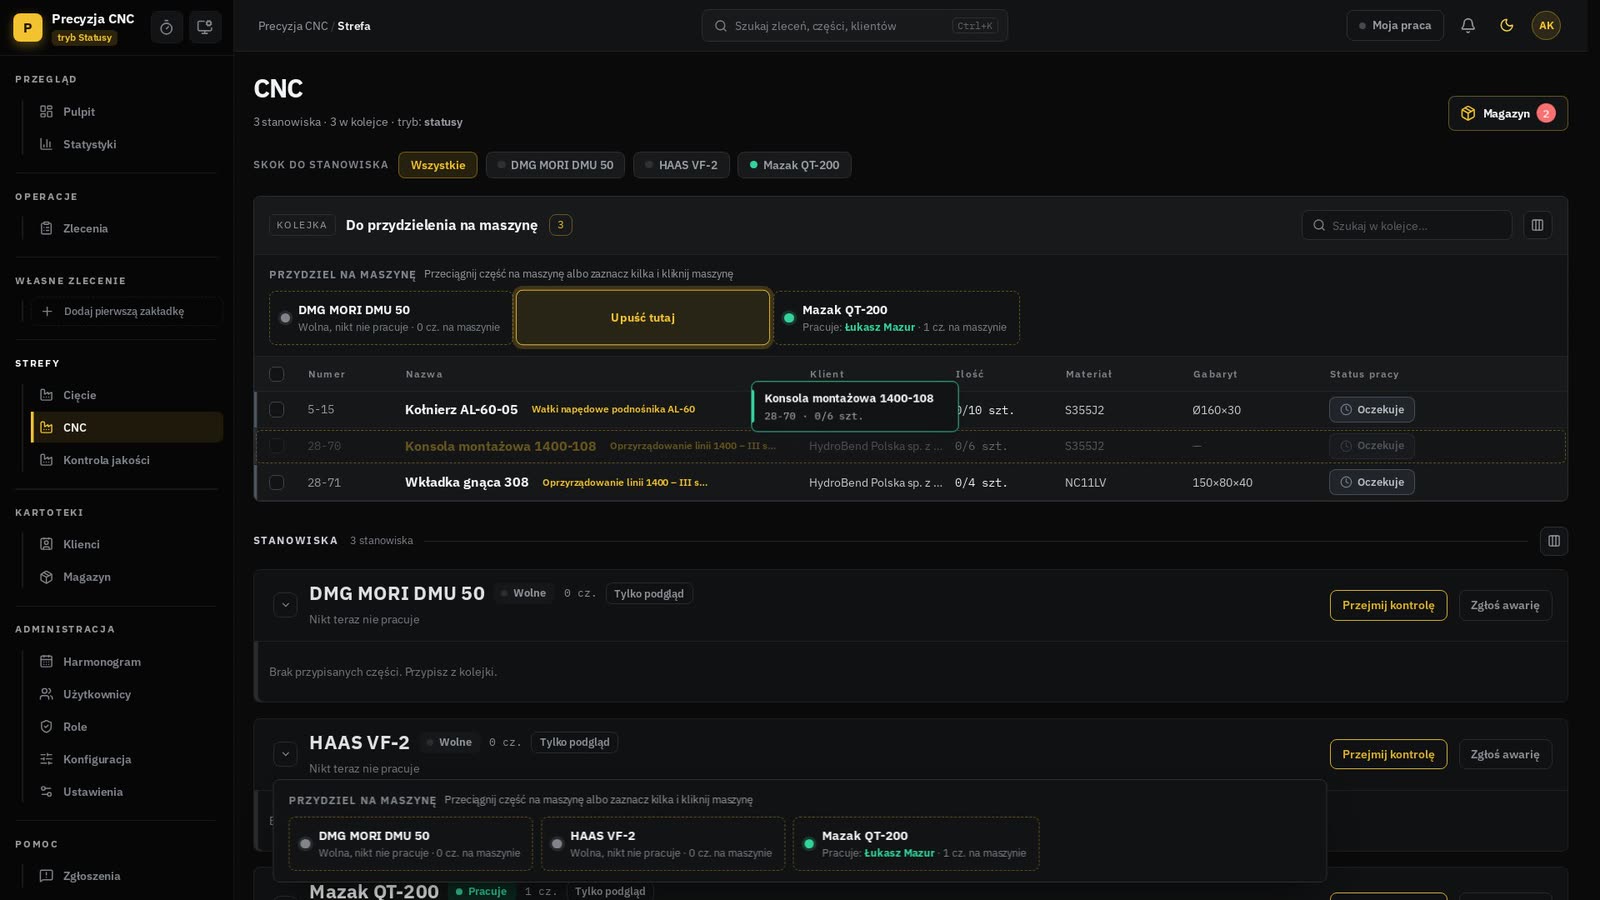This screenshot has height=900, width=1600.
Task: Click column layout icon beside Stanowiska
Action: (1554, 541)
